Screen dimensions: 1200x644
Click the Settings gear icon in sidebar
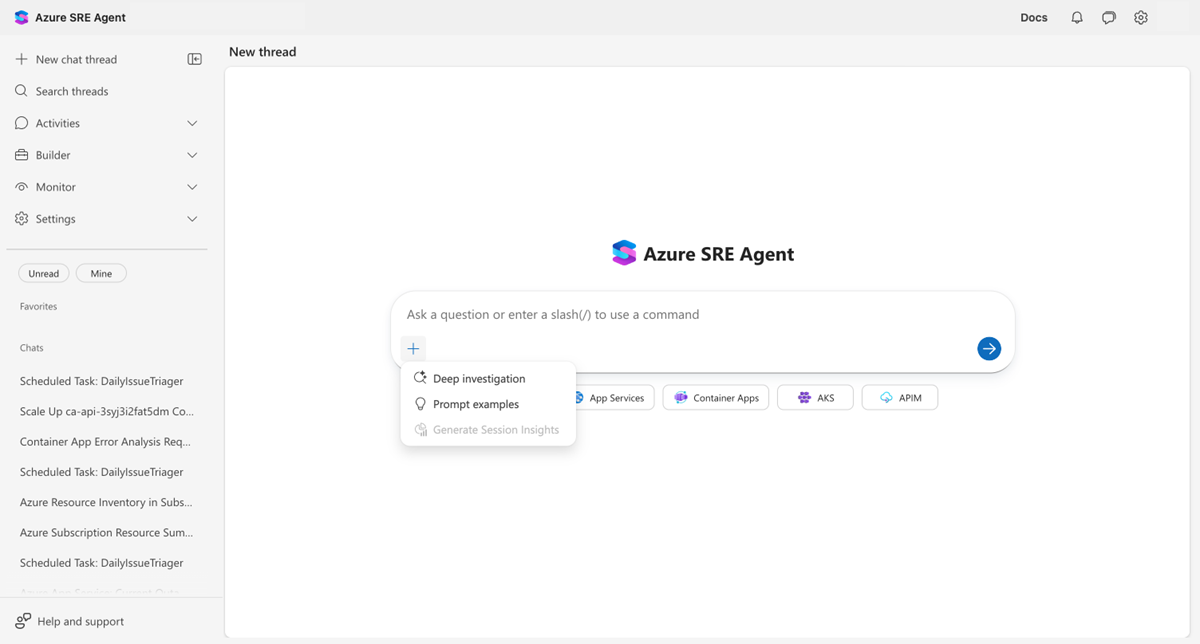click(x=22, y=219)
